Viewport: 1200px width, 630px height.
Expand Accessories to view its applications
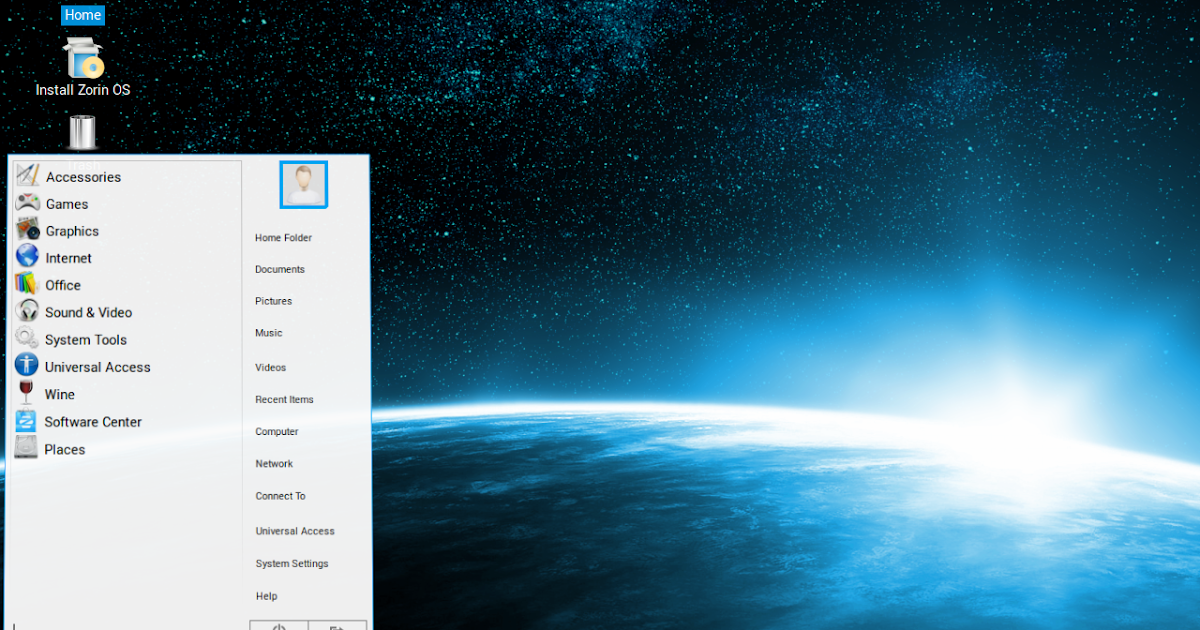[x=83, y=175]
